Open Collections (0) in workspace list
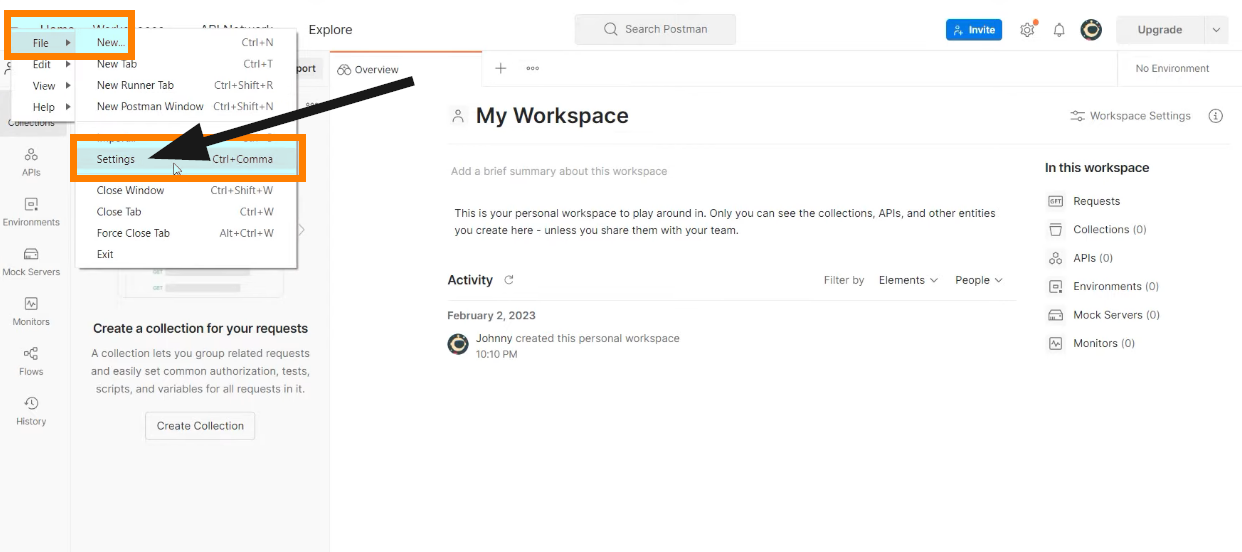This screenshot has height=552, width=1242. click(x=1097, y=229)
